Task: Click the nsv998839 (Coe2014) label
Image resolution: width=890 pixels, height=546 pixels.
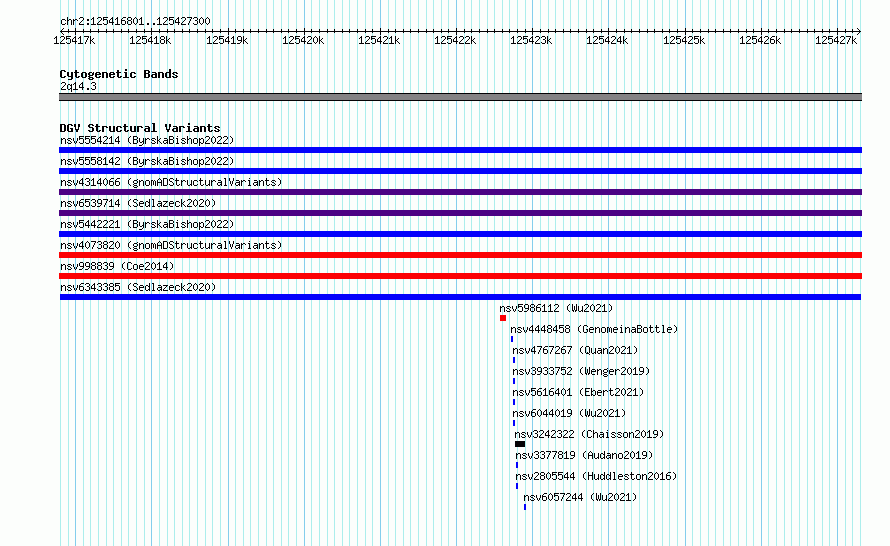Action: click(117, 266)
